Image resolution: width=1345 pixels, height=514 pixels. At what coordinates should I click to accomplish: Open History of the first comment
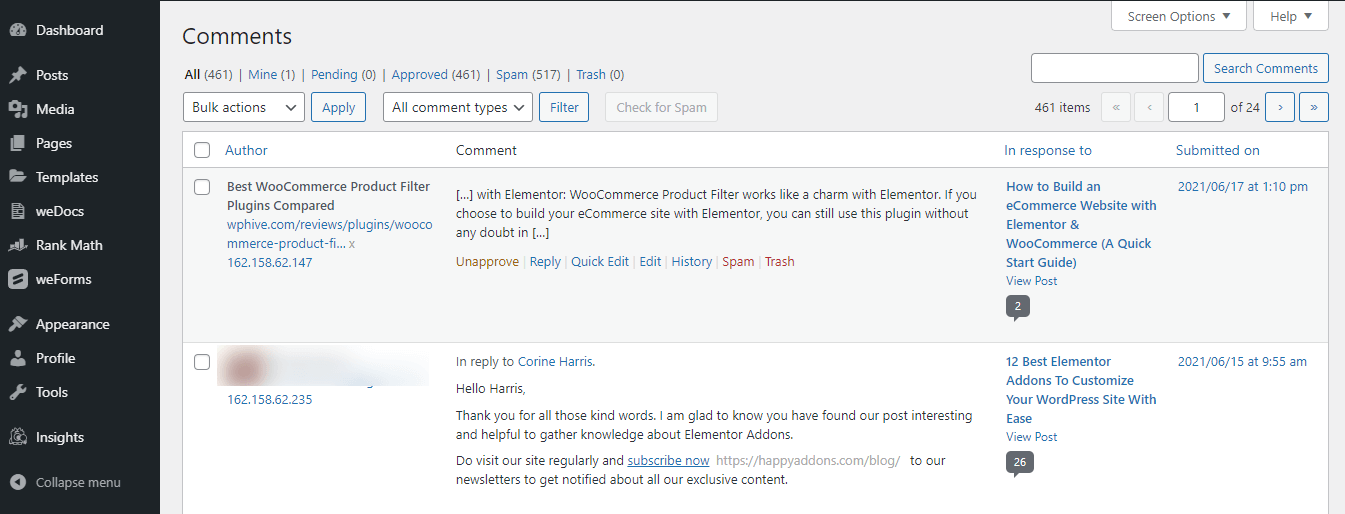(692, 261)
